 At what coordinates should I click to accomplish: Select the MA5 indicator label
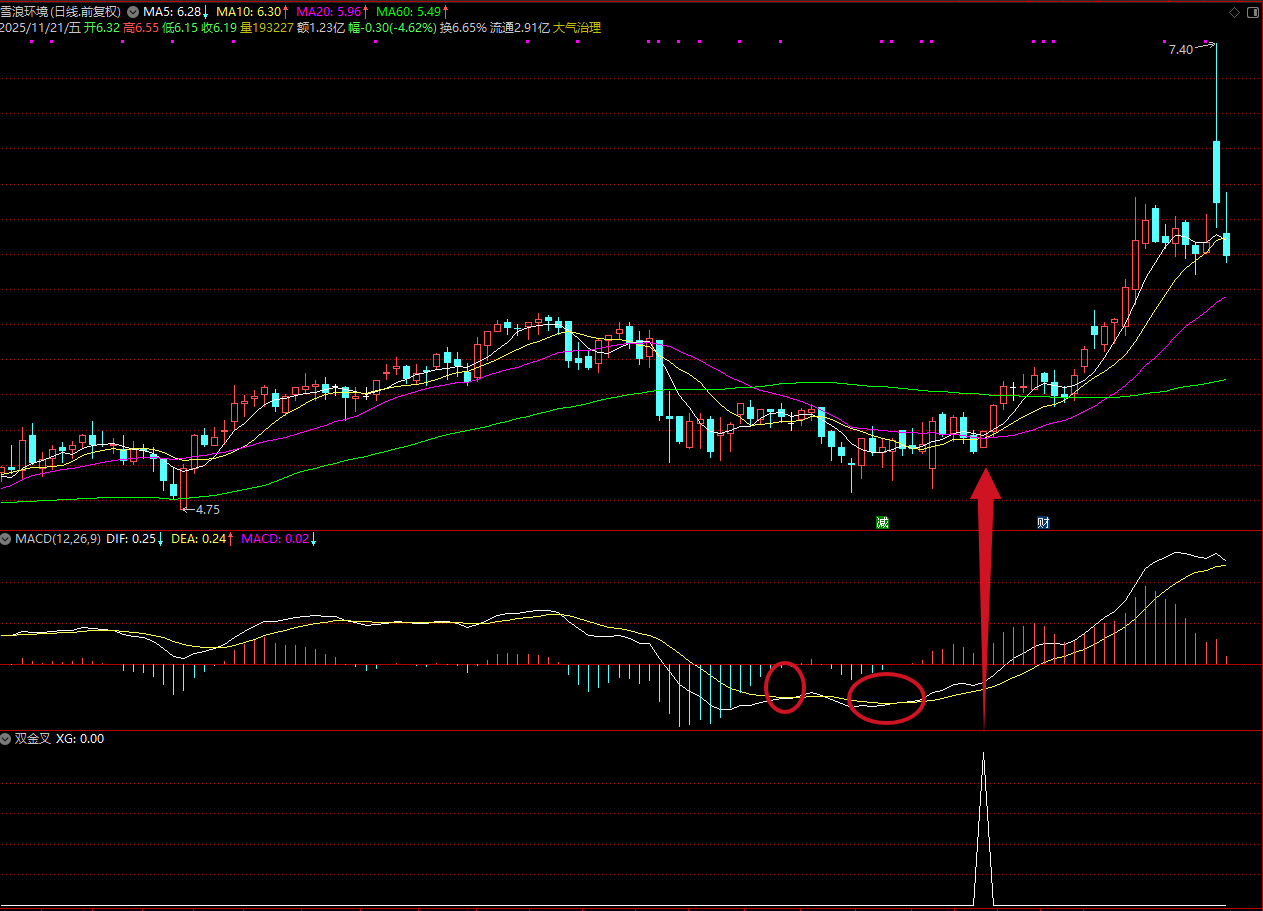coord(174,12)
